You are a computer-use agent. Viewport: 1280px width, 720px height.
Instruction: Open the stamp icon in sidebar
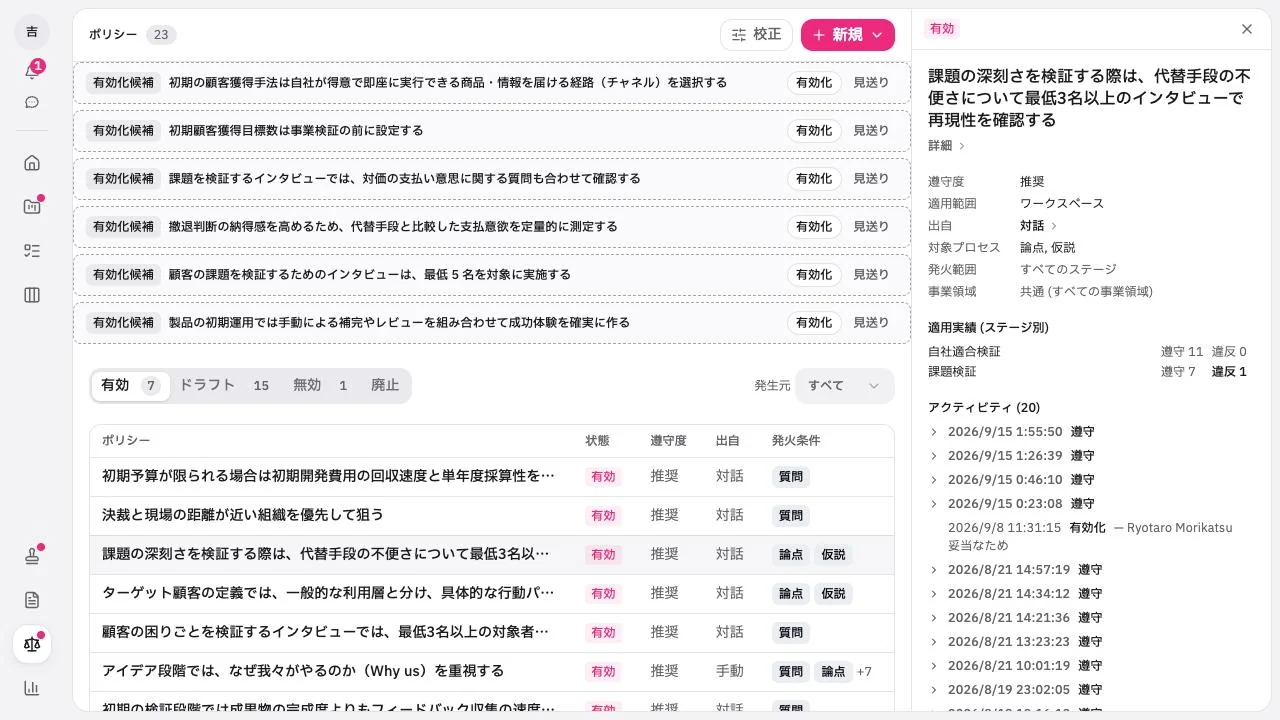point(32,556)
